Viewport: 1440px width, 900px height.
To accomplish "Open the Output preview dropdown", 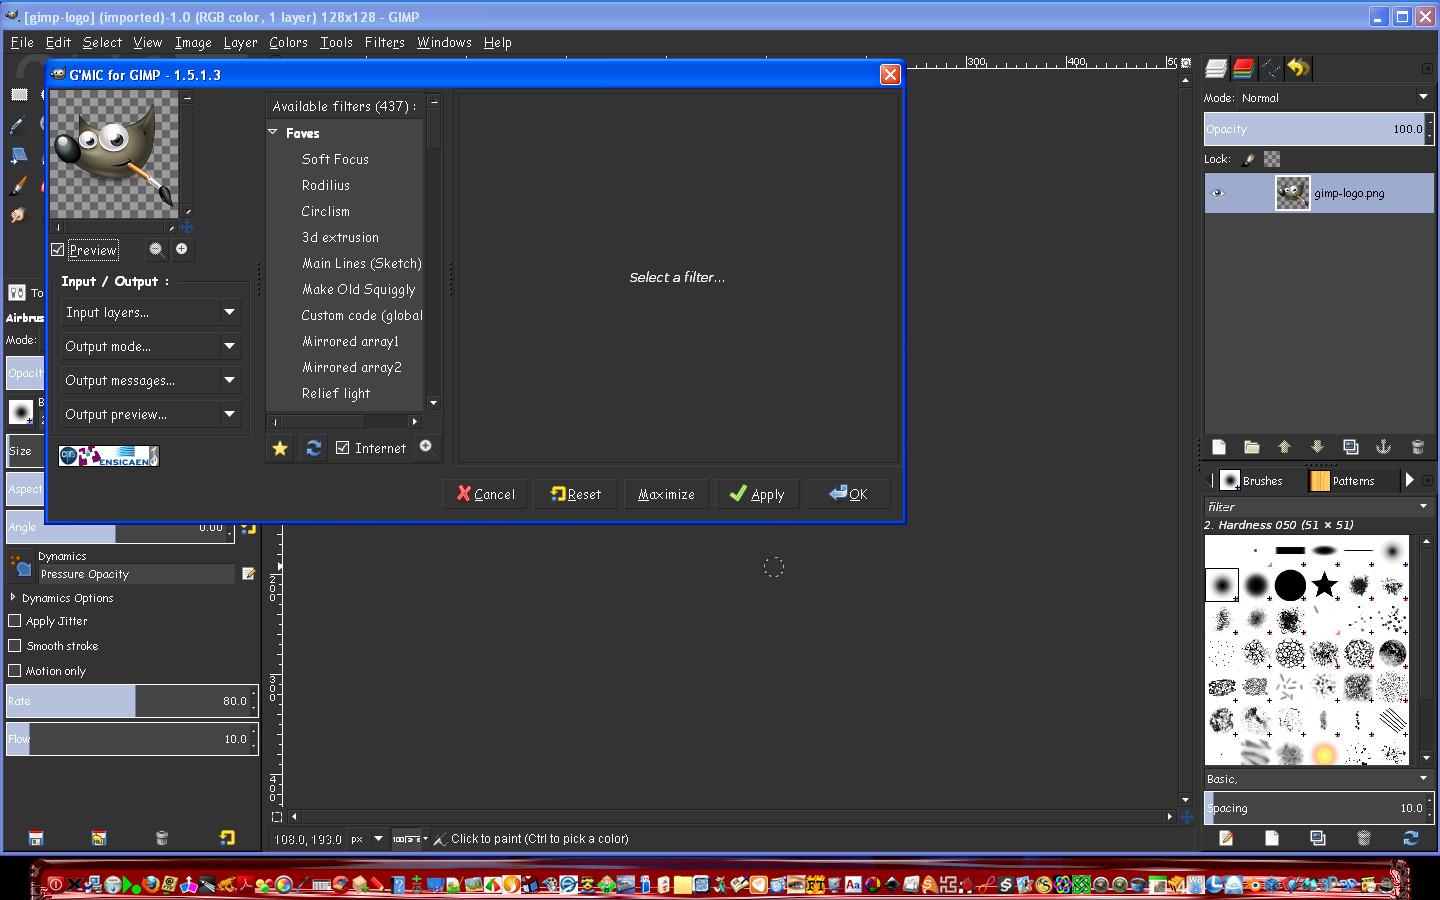I will (151, 414).
